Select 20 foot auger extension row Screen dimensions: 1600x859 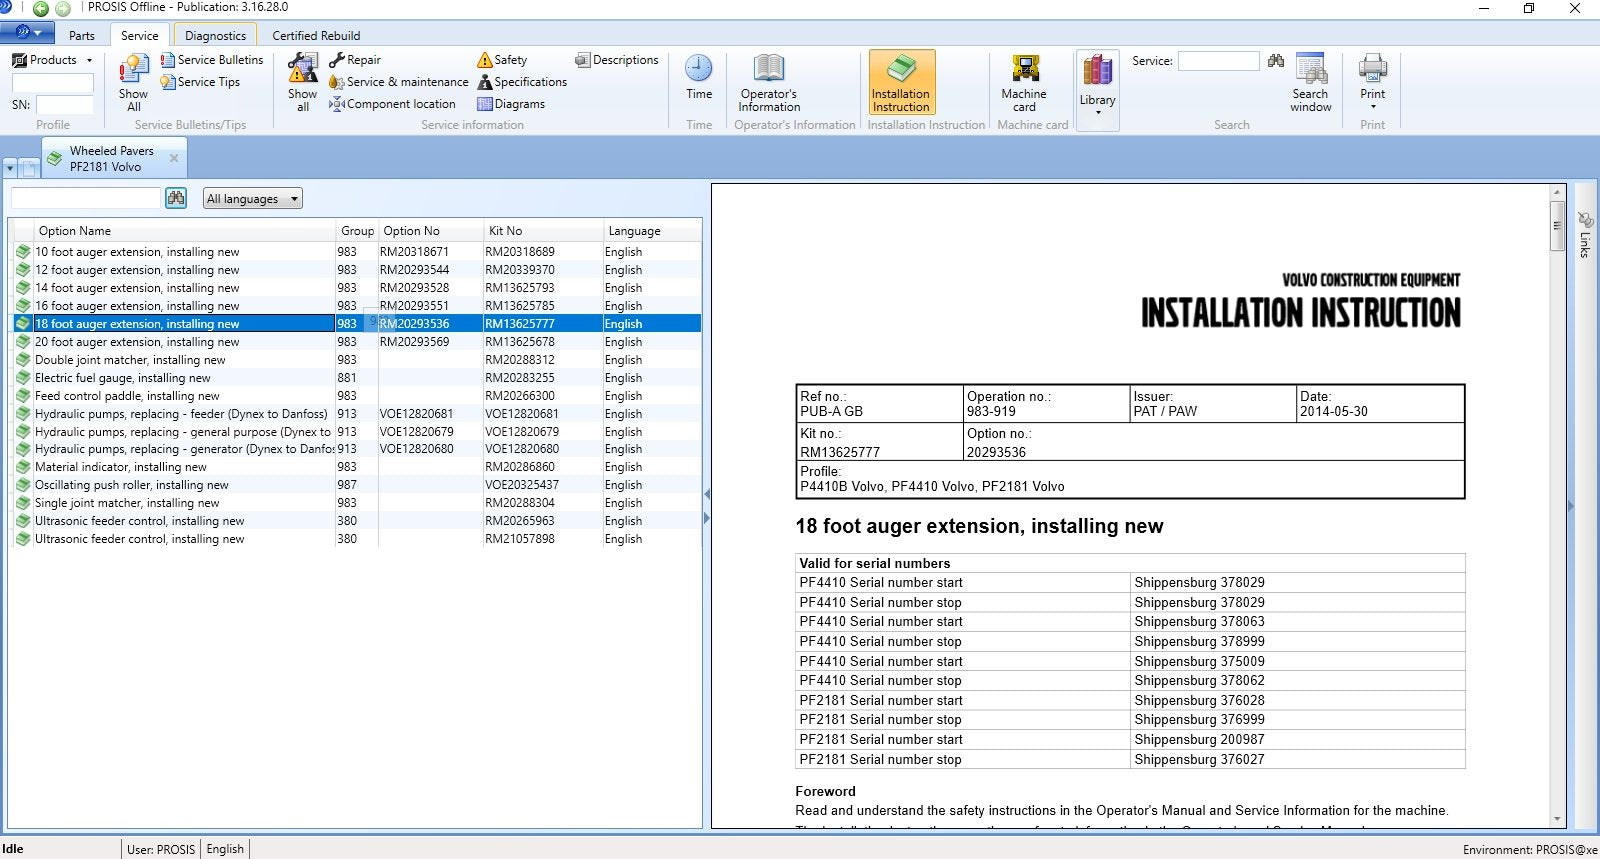coord(356,342)
